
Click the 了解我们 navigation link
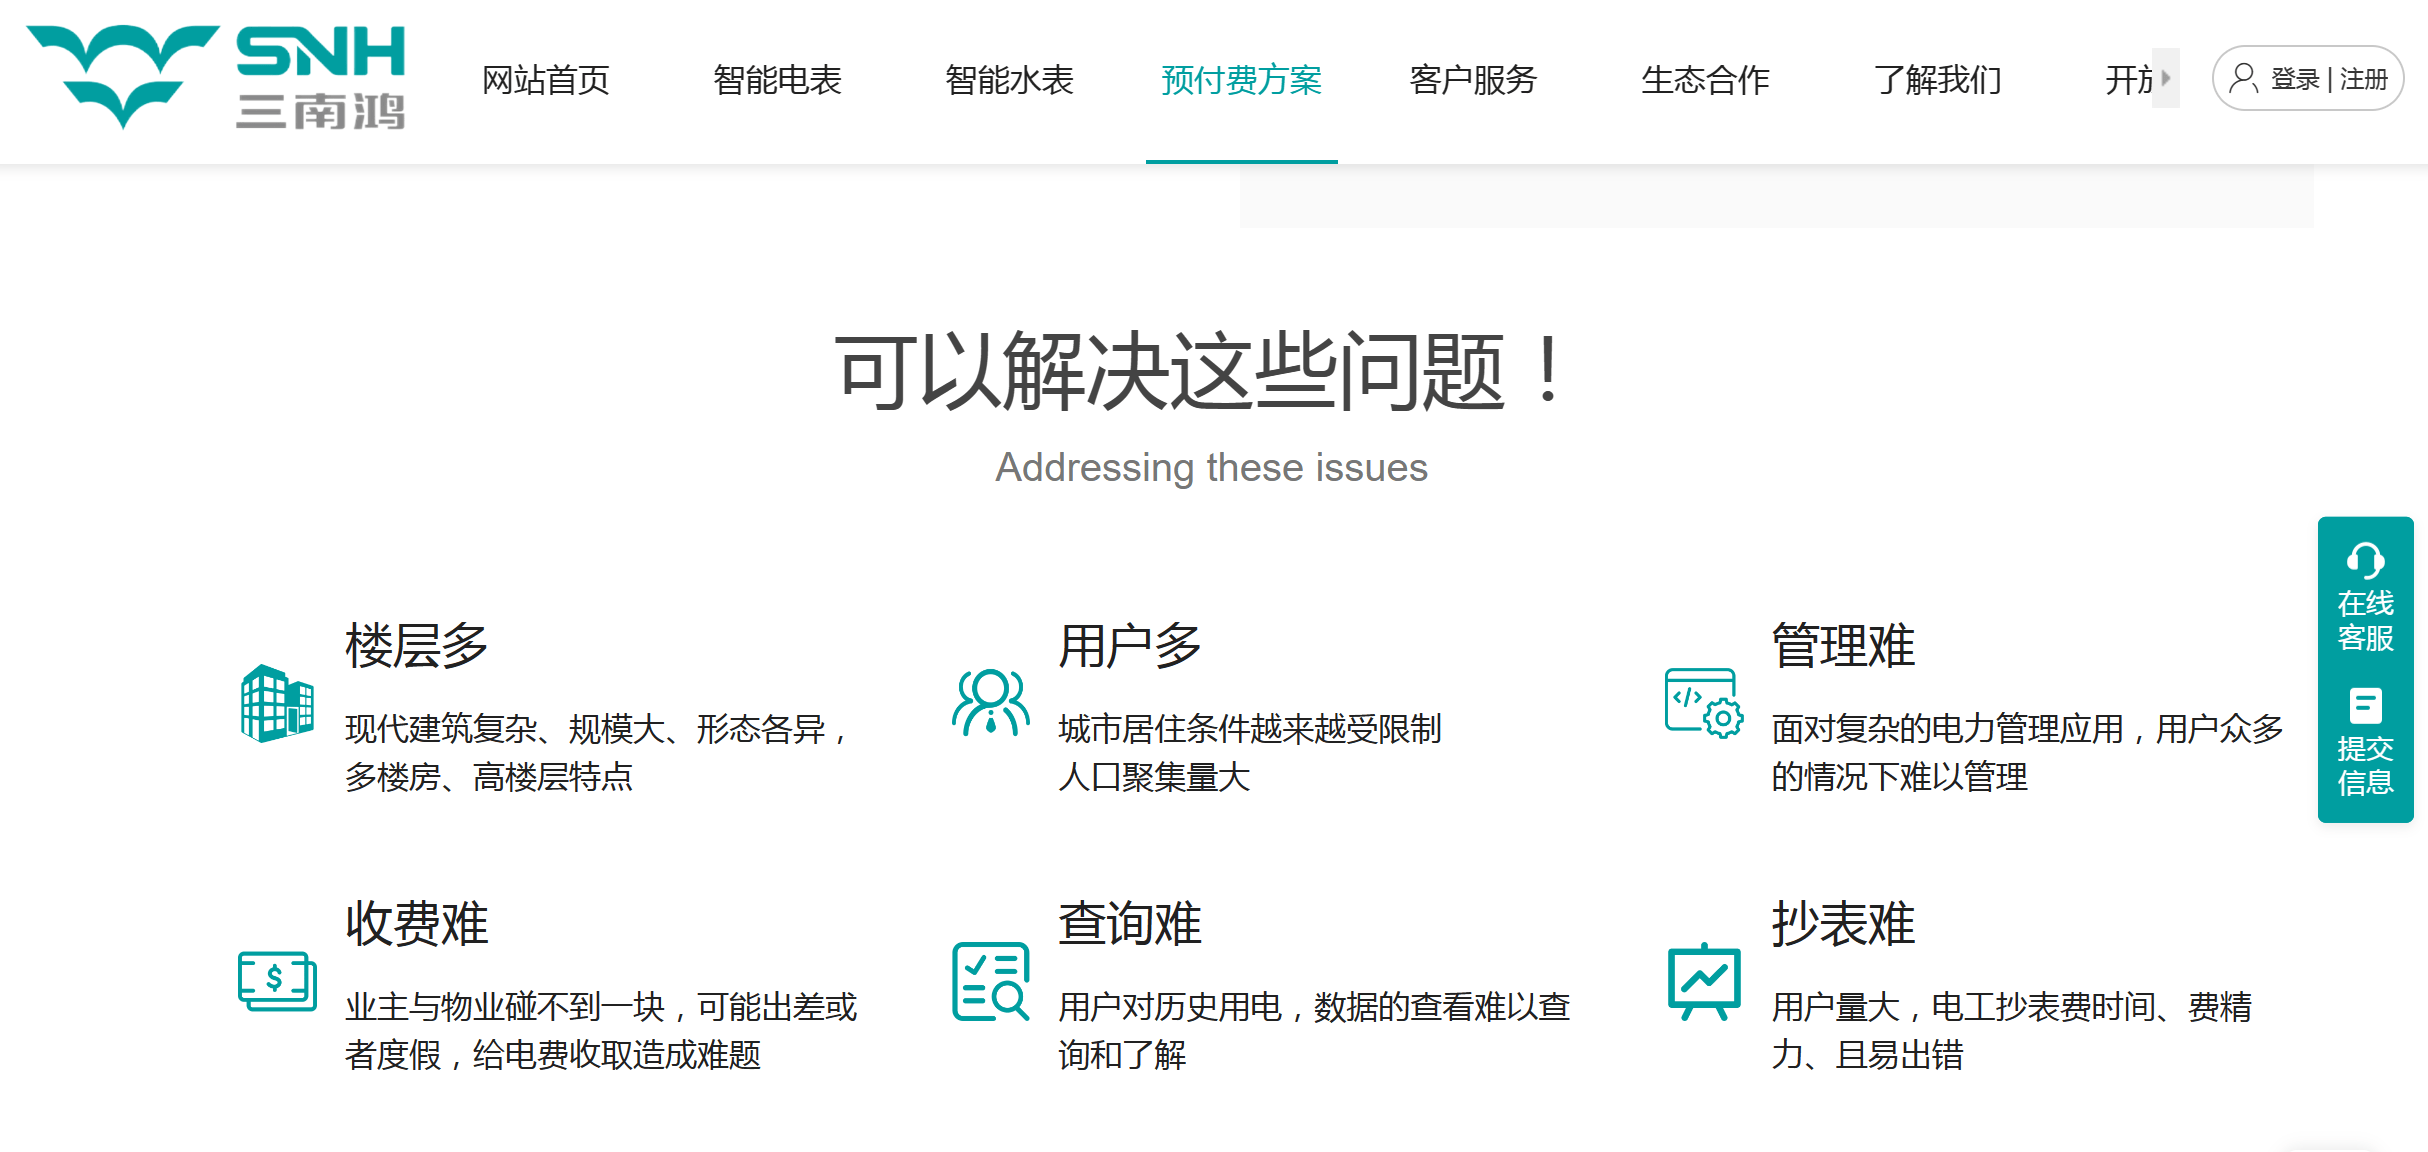pos(1937,80)
